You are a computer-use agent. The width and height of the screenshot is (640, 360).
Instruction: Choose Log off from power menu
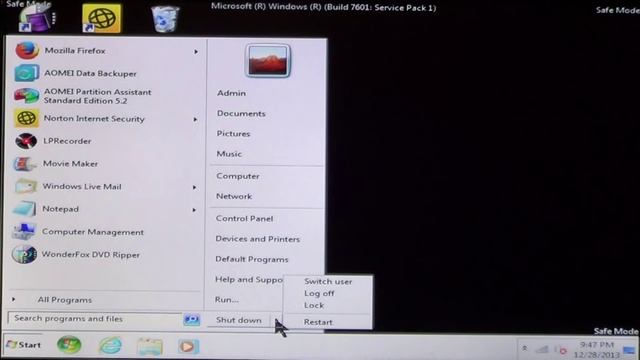(x=319, y=293)
